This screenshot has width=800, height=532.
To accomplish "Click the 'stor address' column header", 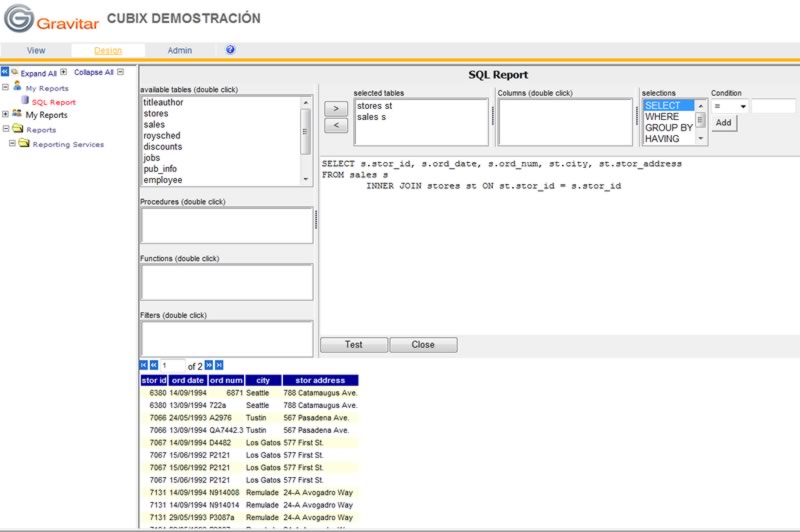I will 320,381.
